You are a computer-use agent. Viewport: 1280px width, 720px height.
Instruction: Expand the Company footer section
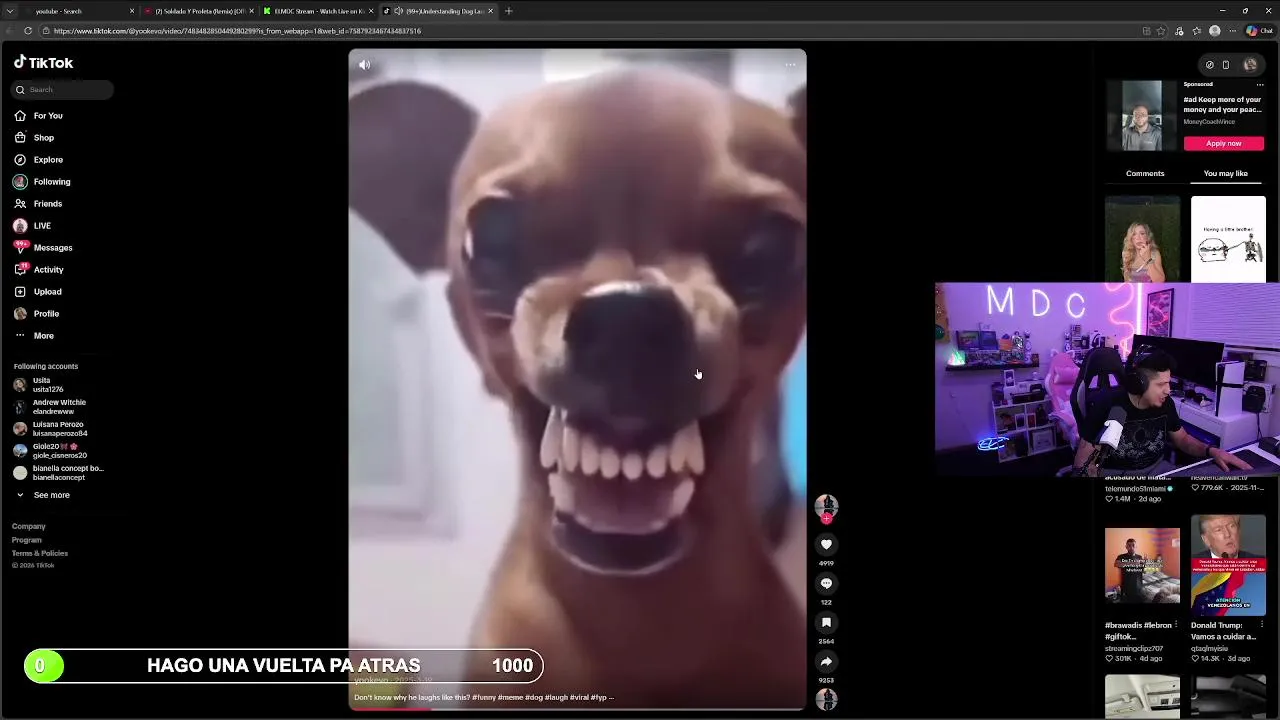point(28,526)
